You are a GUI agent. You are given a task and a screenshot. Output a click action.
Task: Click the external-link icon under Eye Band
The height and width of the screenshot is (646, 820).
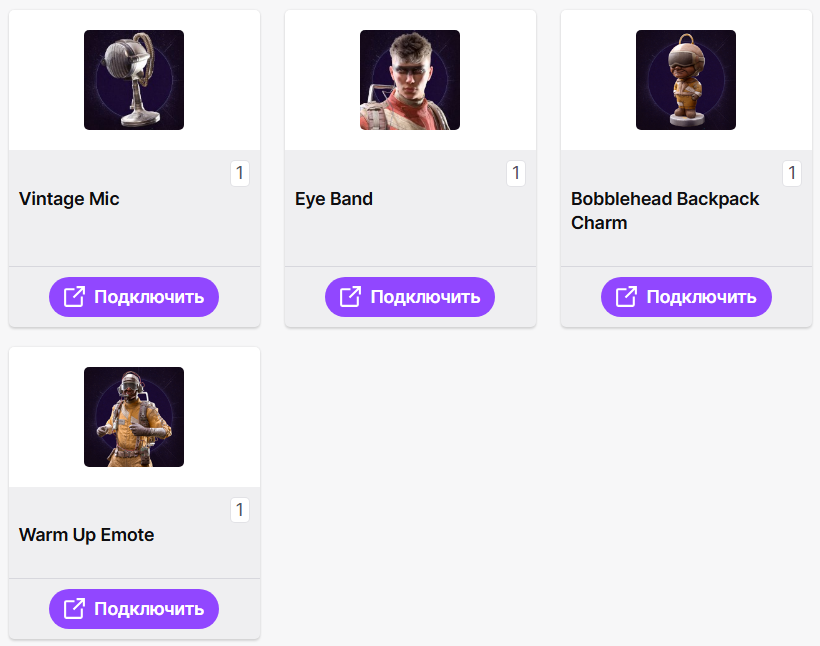pyautogui.click(x=350, y=297)
